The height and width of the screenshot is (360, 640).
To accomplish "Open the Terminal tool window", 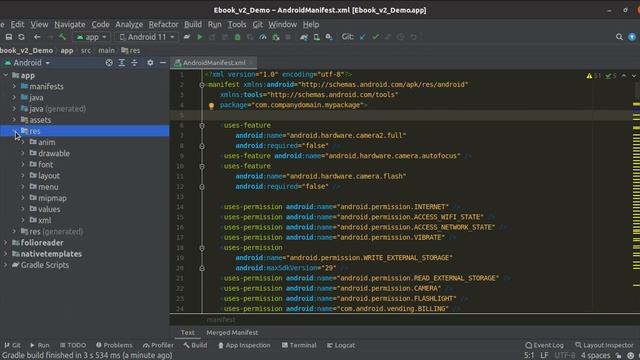I will (299, 345).
